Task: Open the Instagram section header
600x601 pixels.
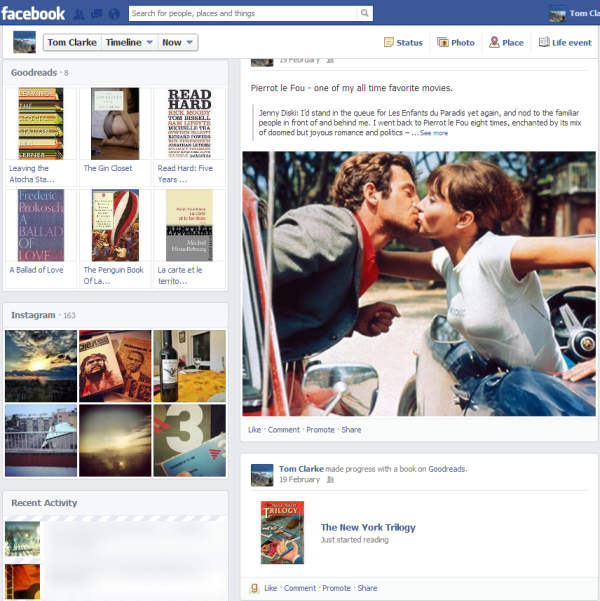Action: [33, 315]
